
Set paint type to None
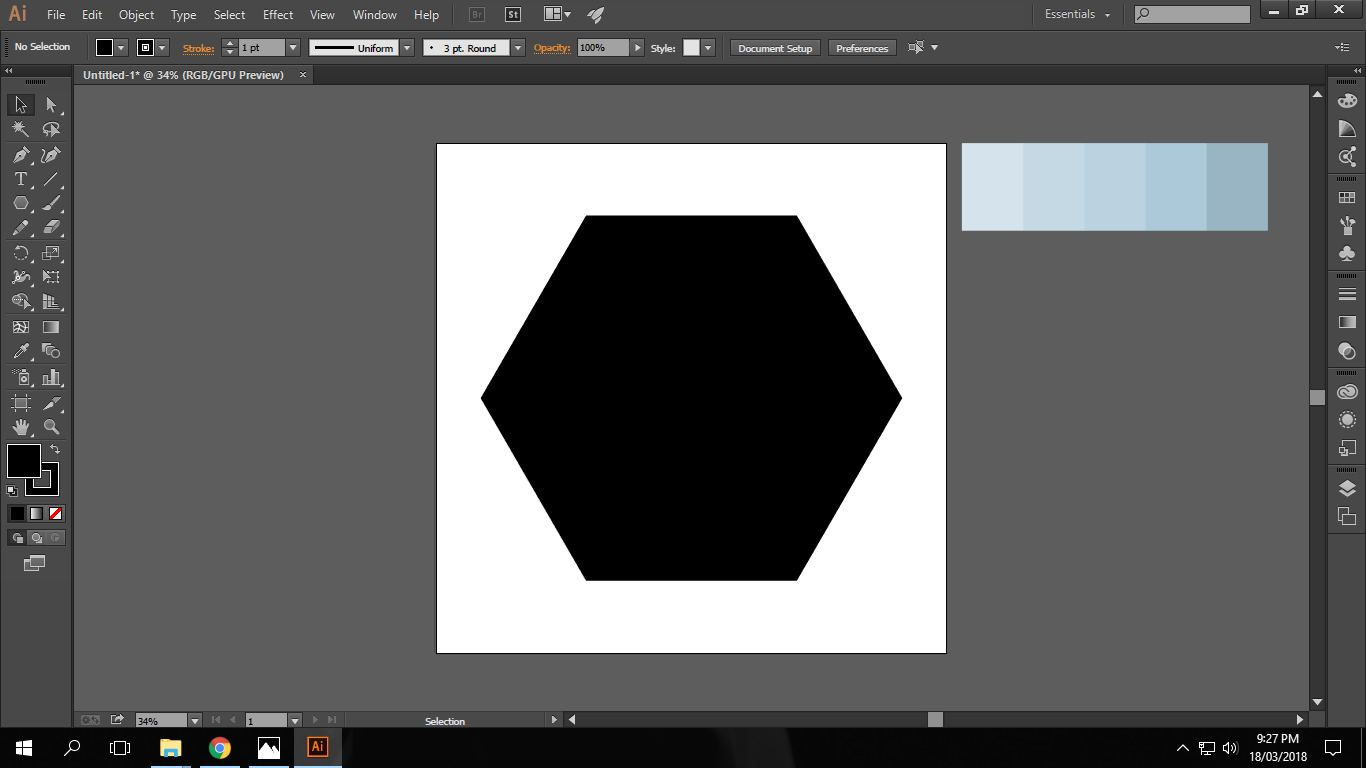[x=56, y=513]
